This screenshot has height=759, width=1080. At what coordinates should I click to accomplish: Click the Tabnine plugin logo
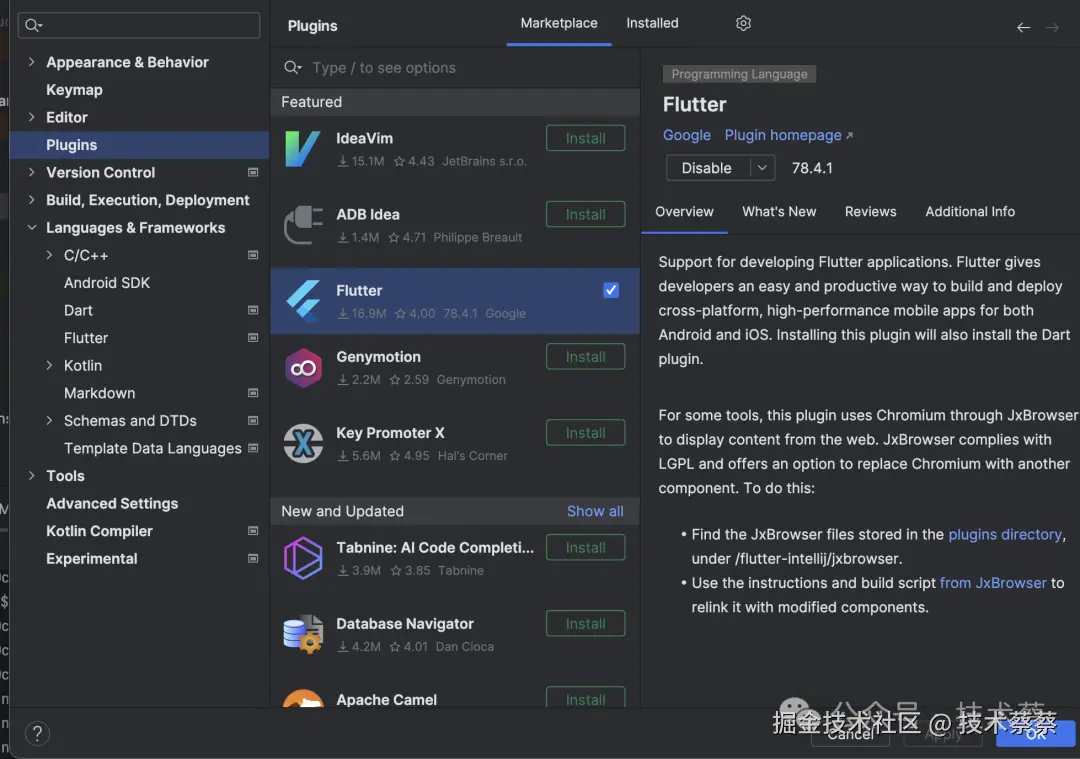point(303,558)
